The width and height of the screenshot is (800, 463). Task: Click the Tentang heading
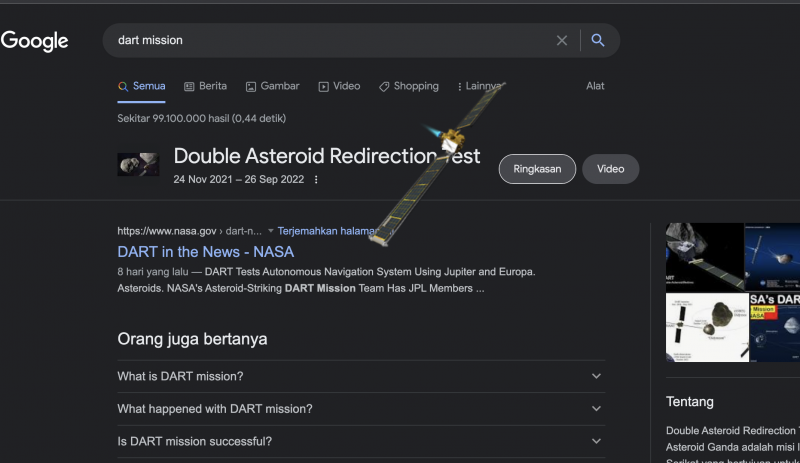click(x=690, y=402)
